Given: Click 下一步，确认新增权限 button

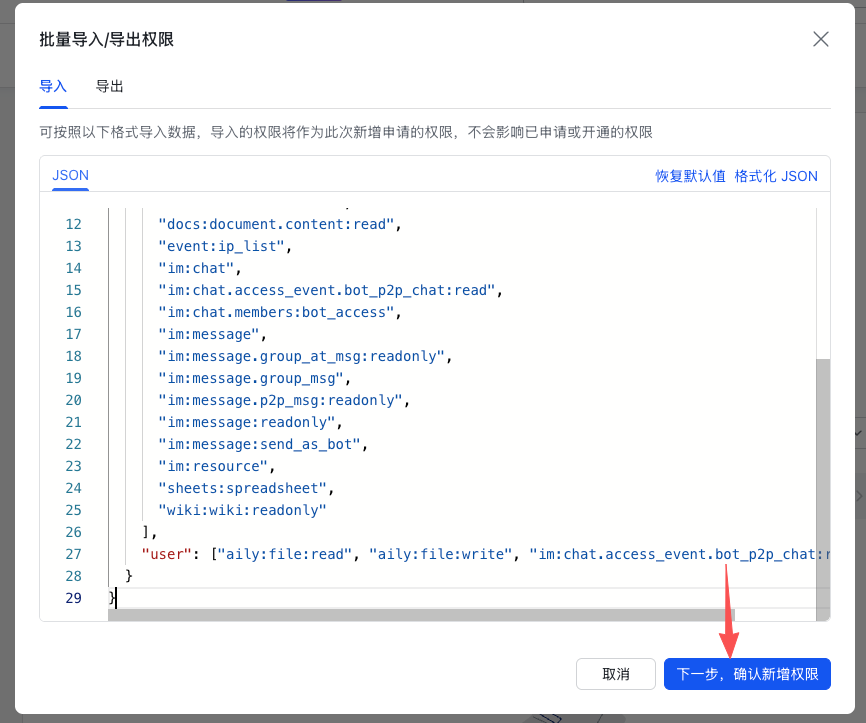Looking at the screenshot, I should tap(747, 674).
